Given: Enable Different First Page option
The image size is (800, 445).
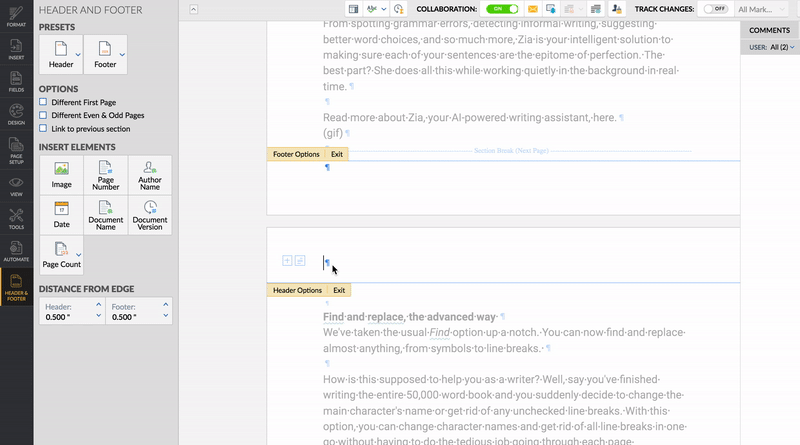Looking at the screenshot, I should point(43,102).
